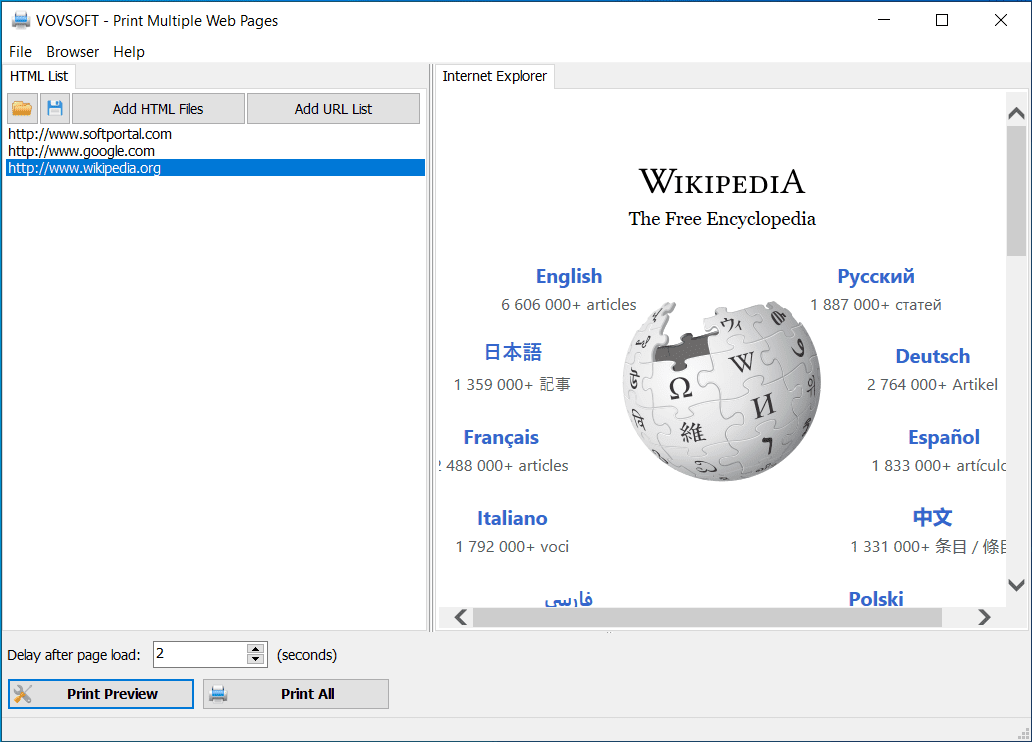Click the Add HTML Files button
The height and width of the screenshot is (742, 1032).
(x=158, y=109)
